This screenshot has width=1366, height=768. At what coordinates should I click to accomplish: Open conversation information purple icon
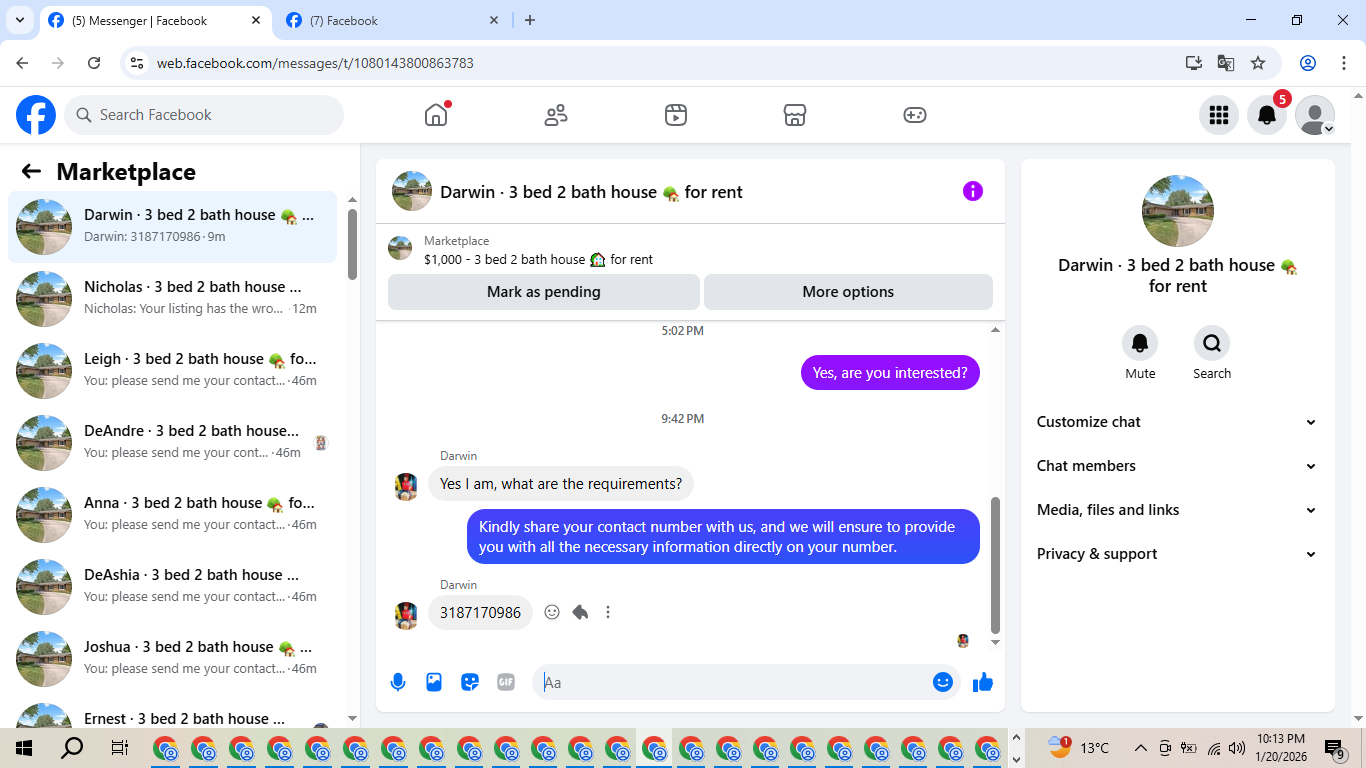(973, 191)
